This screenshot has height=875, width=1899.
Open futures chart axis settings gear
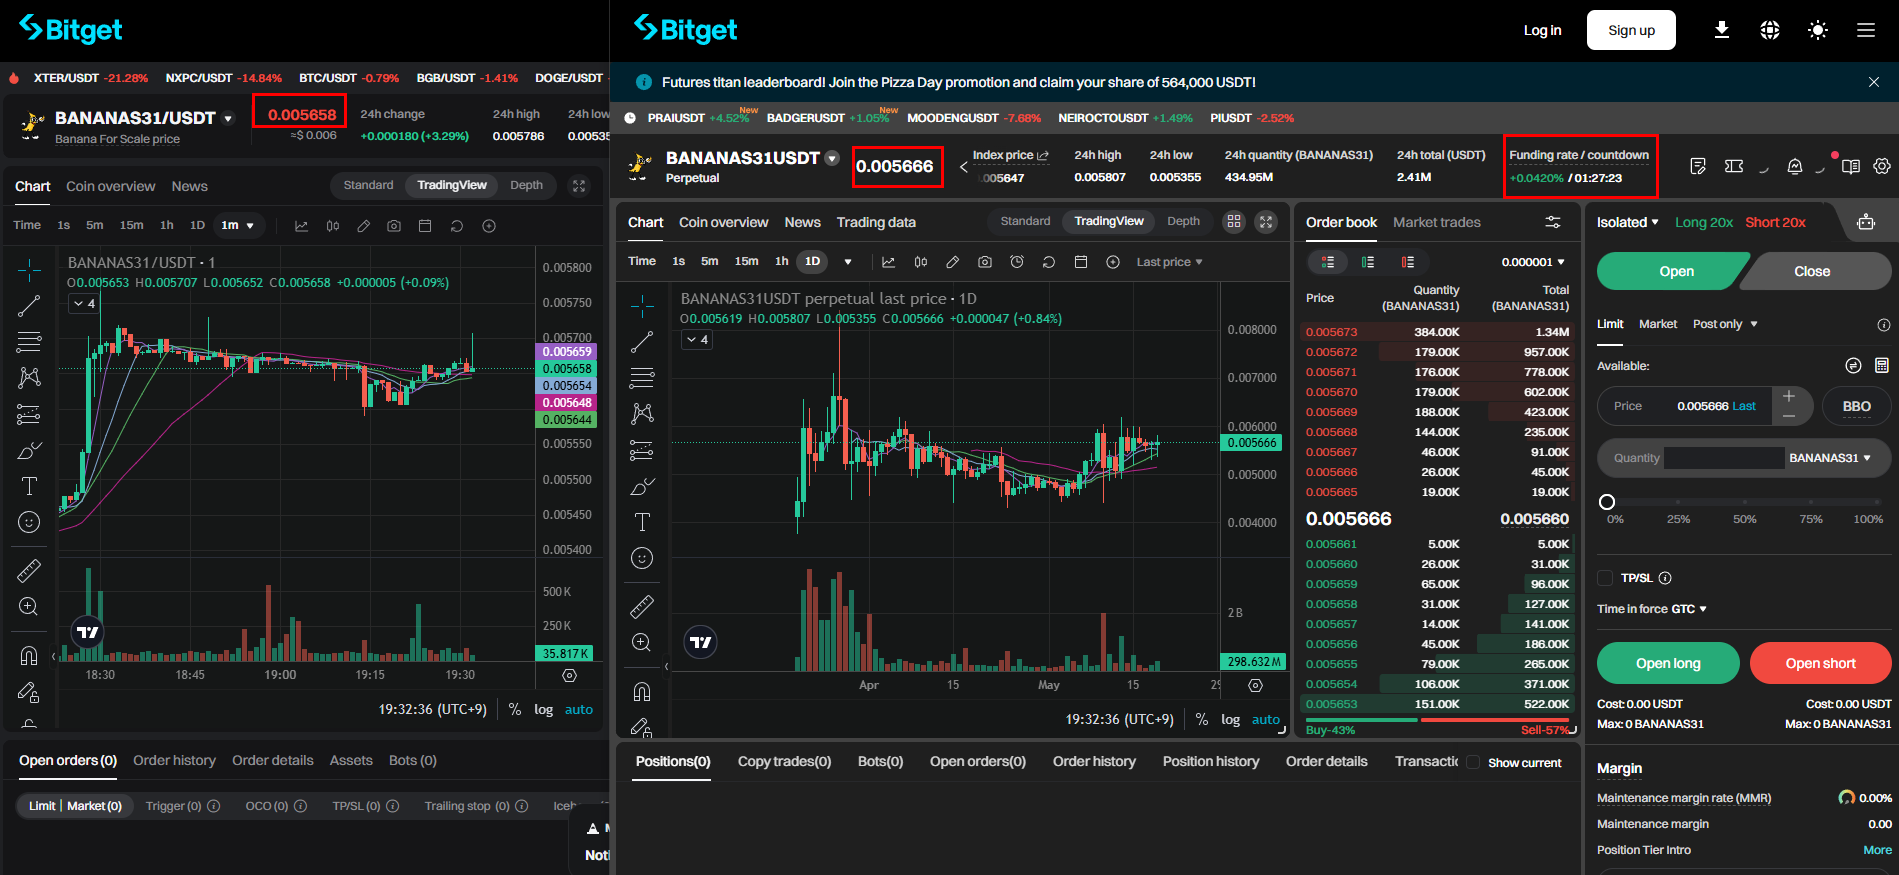[1255, 685]
